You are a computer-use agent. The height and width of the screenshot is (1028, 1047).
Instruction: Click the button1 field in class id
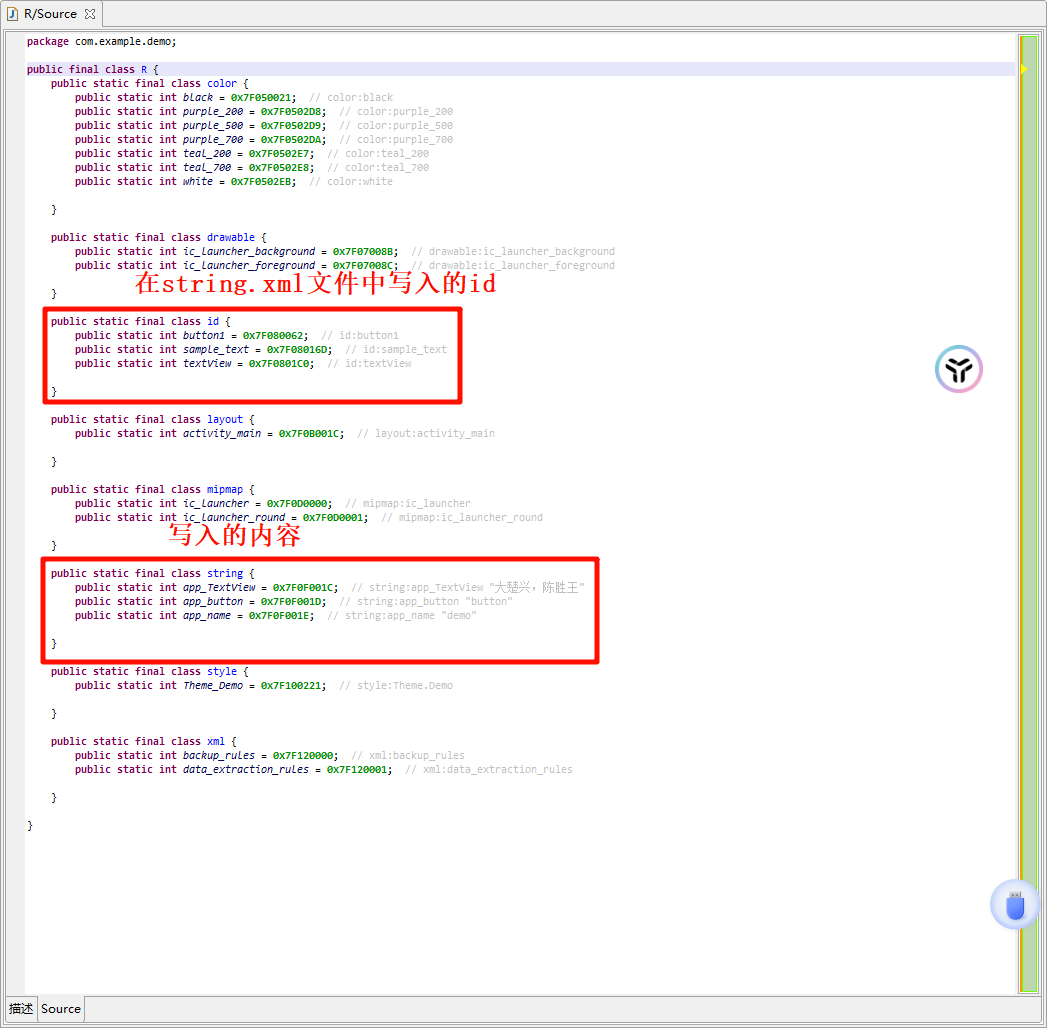tap(204, 336)
